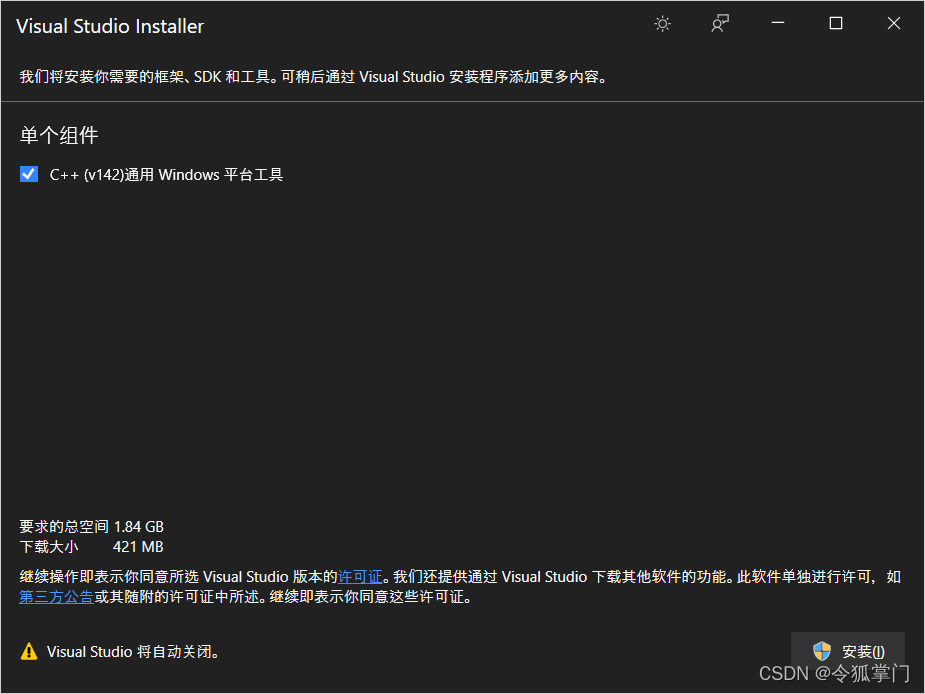Viewport: 925px width, 694px height.
Task: Click the minimize icon in the title bar
Action: [x=777, y=22]
